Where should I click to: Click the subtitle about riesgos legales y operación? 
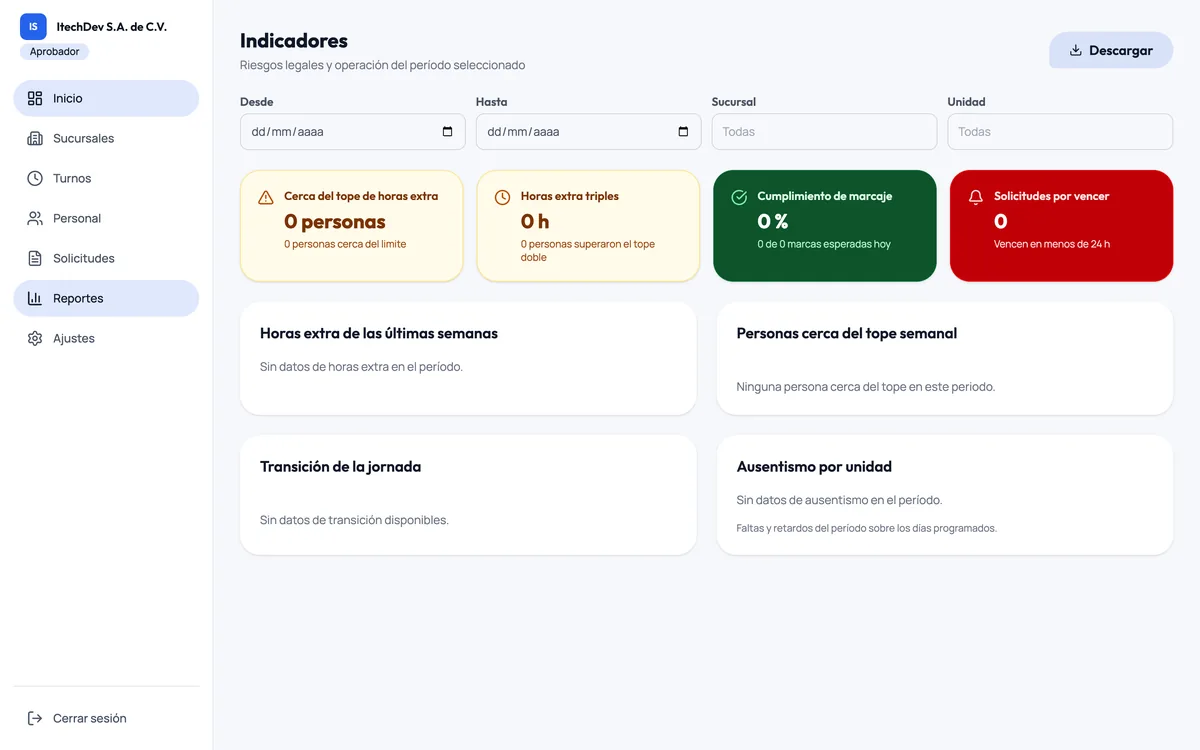pyautogui.click(x=382, y=65)
